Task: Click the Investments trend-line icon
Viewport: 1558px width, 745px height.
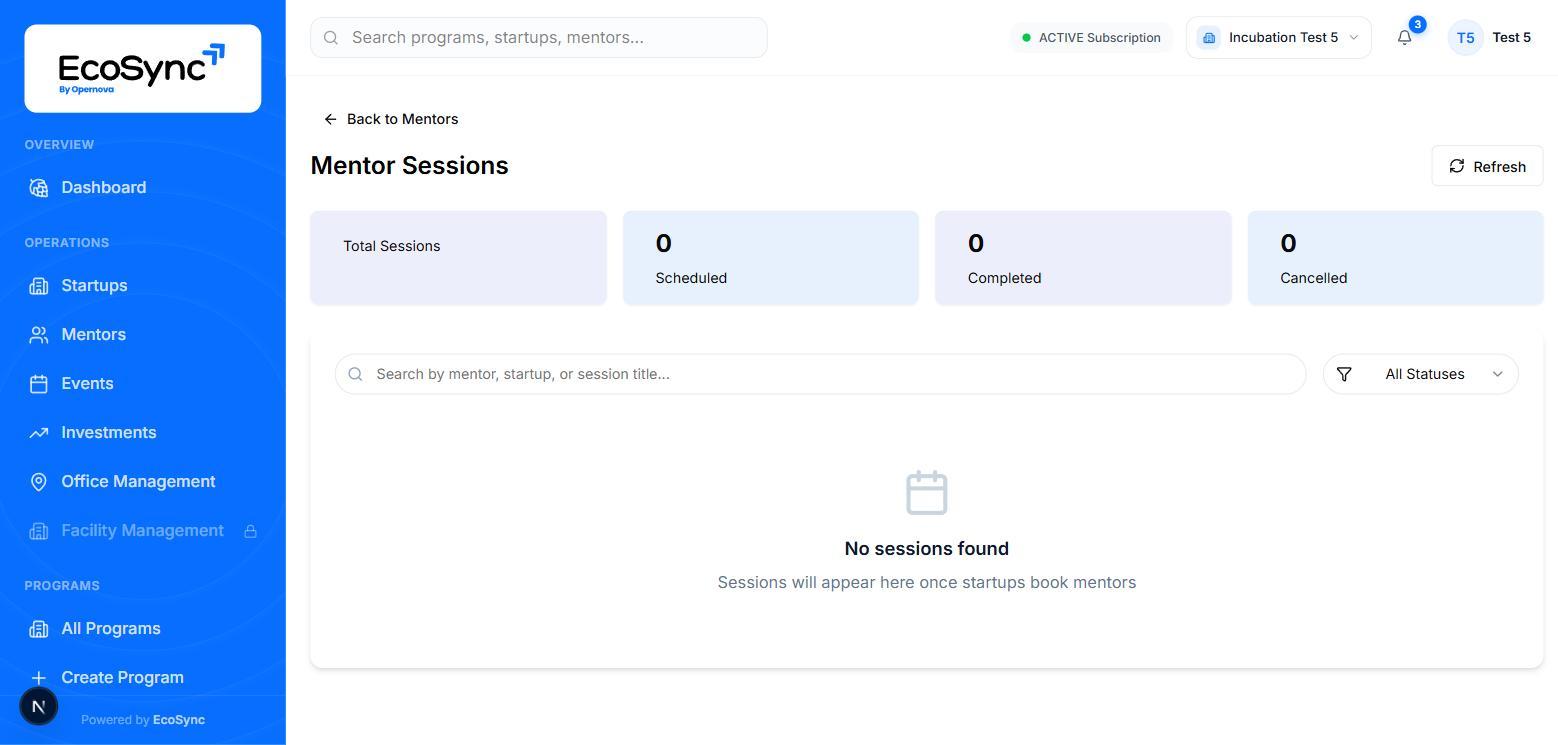Action: point(39,433)
